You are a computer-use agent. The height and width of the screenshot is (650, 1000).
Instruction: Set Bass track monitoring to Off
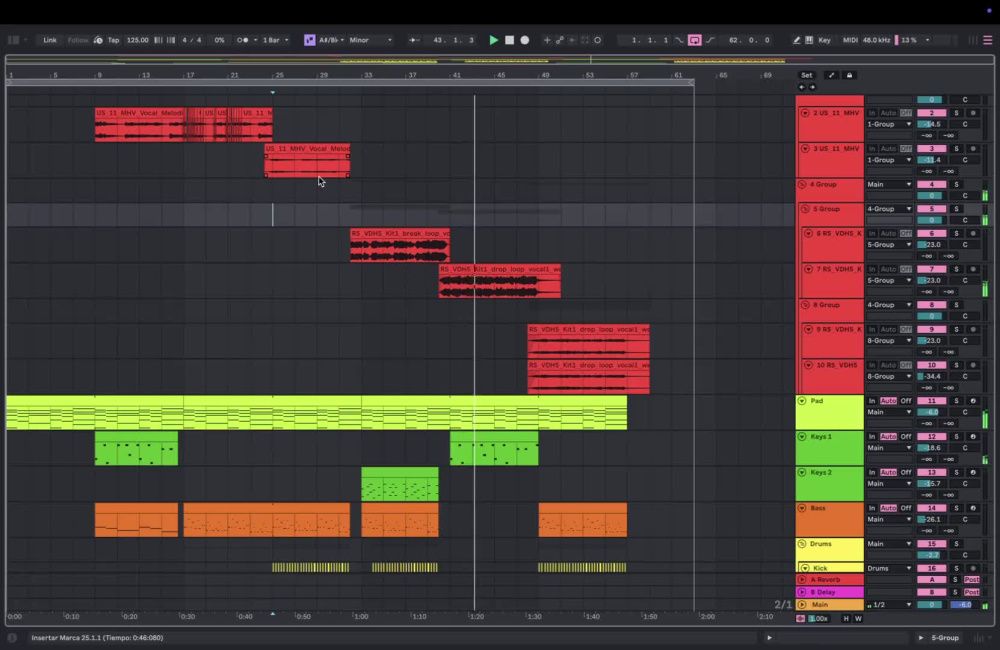pos(906,508)
